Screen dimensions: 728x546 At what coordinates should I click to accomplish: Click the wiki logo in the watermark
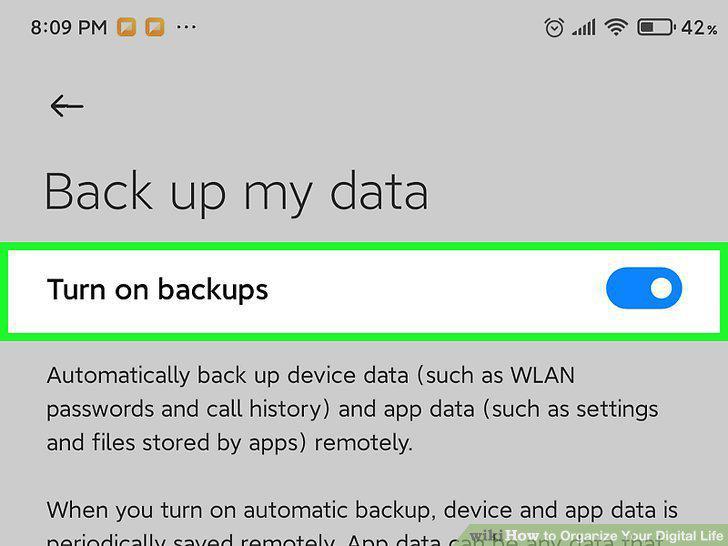(x=486, y=536)
